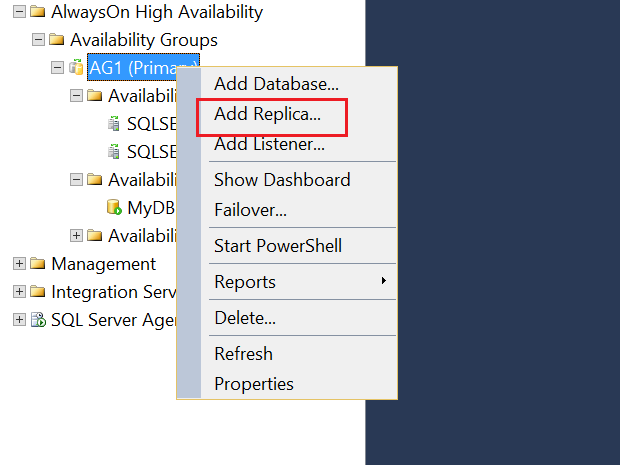
Task: Collapse the Availability Groups node
Action: (38, 41)
